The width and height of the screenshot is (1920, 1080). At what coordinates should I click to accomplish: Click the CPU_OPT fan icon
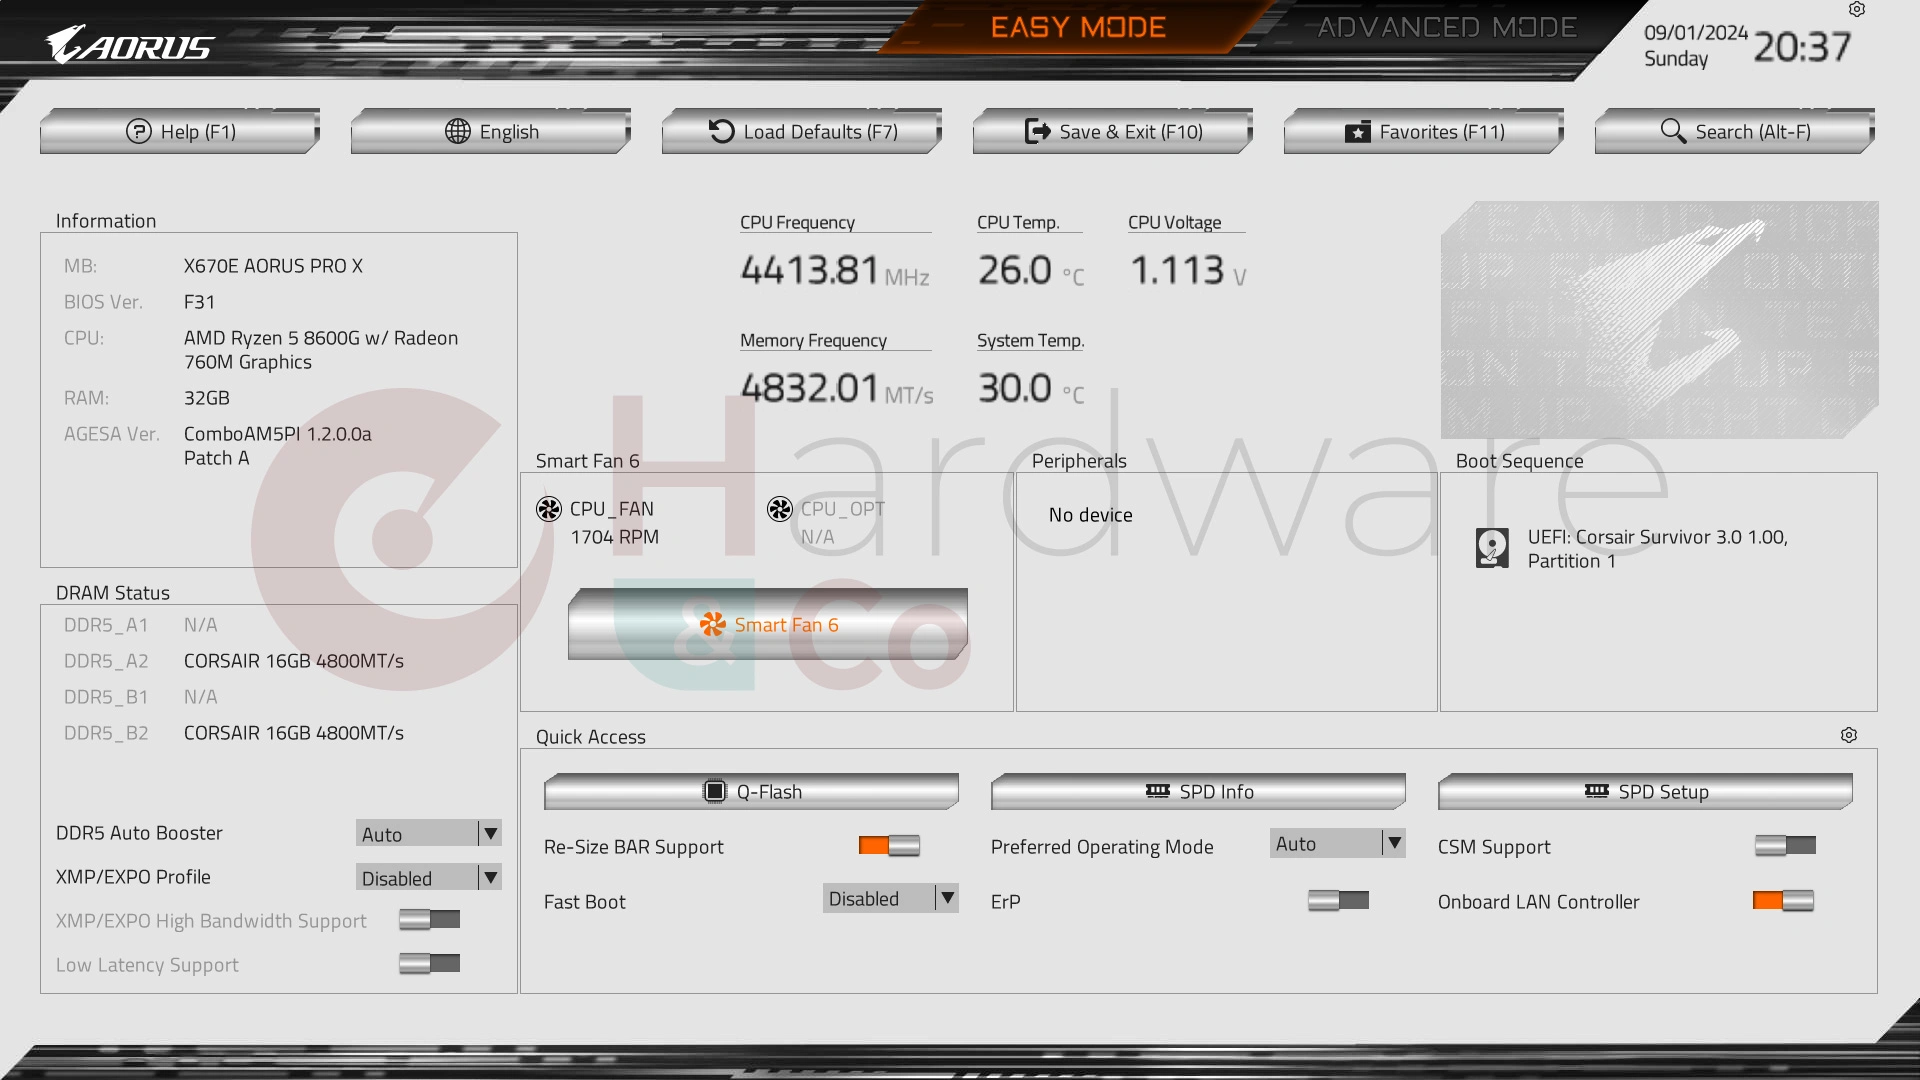[x=779, y=508]
